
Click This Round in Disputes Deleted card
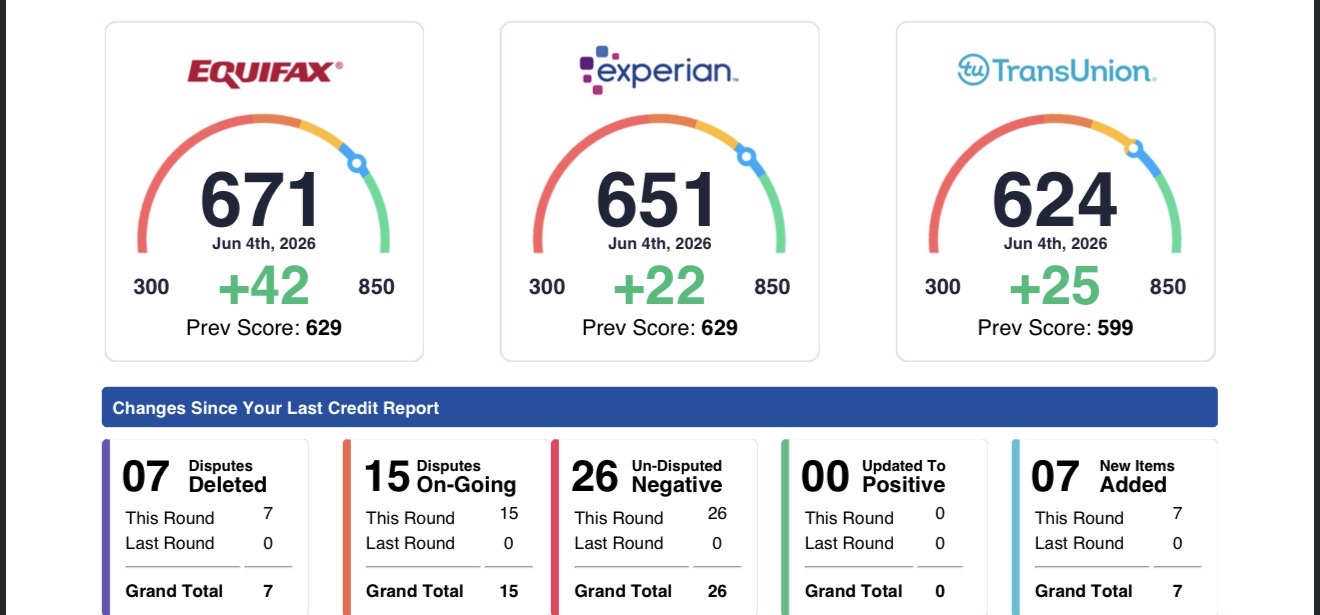coord(170,518)
